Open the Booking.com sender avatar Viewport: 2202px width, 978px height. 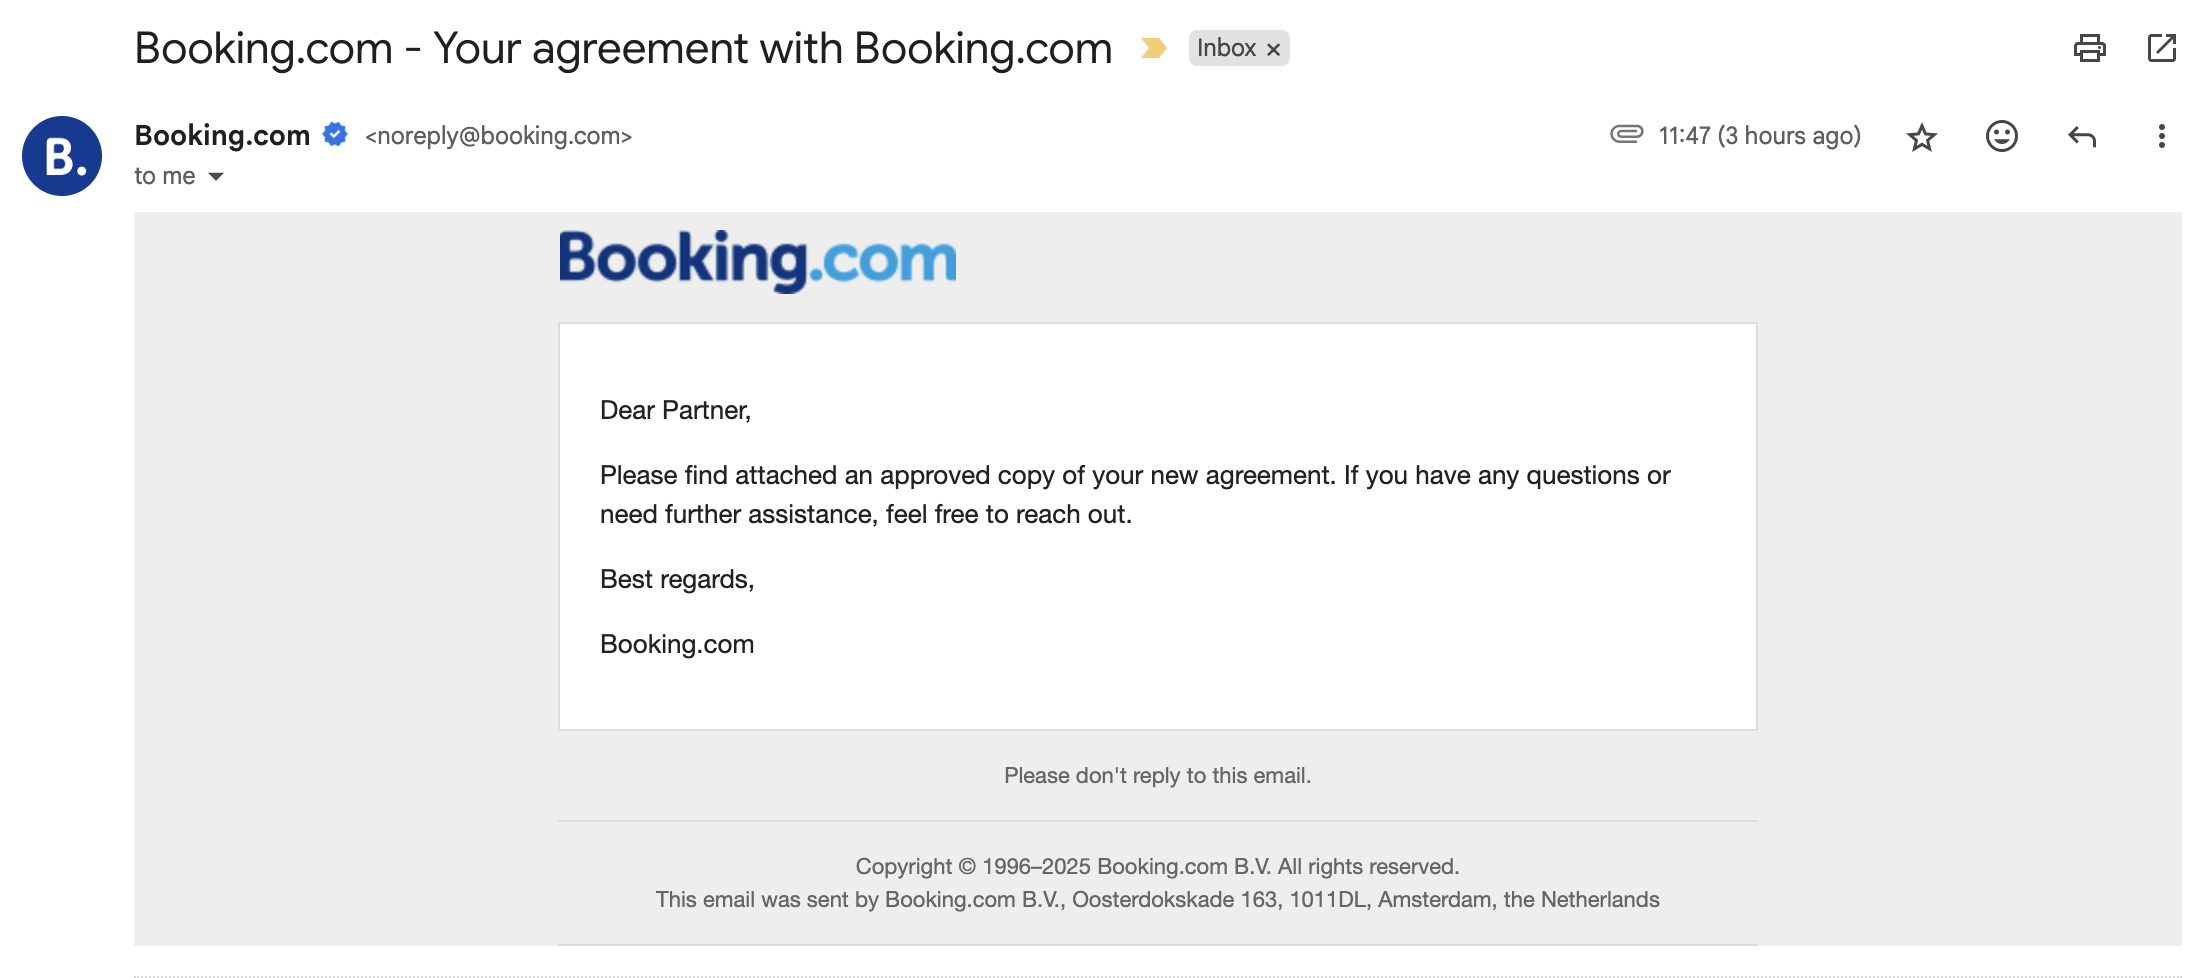[x=62, y=156]
